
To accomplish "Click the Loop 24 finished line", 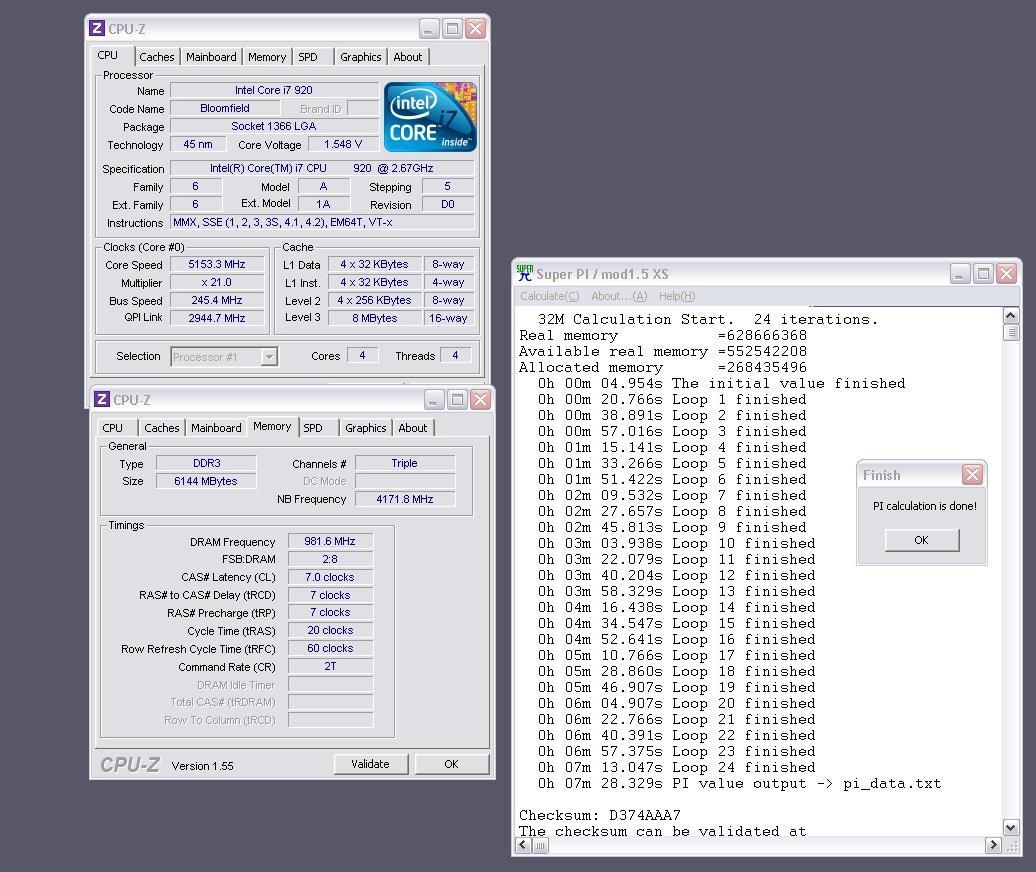I will (676, 768).
